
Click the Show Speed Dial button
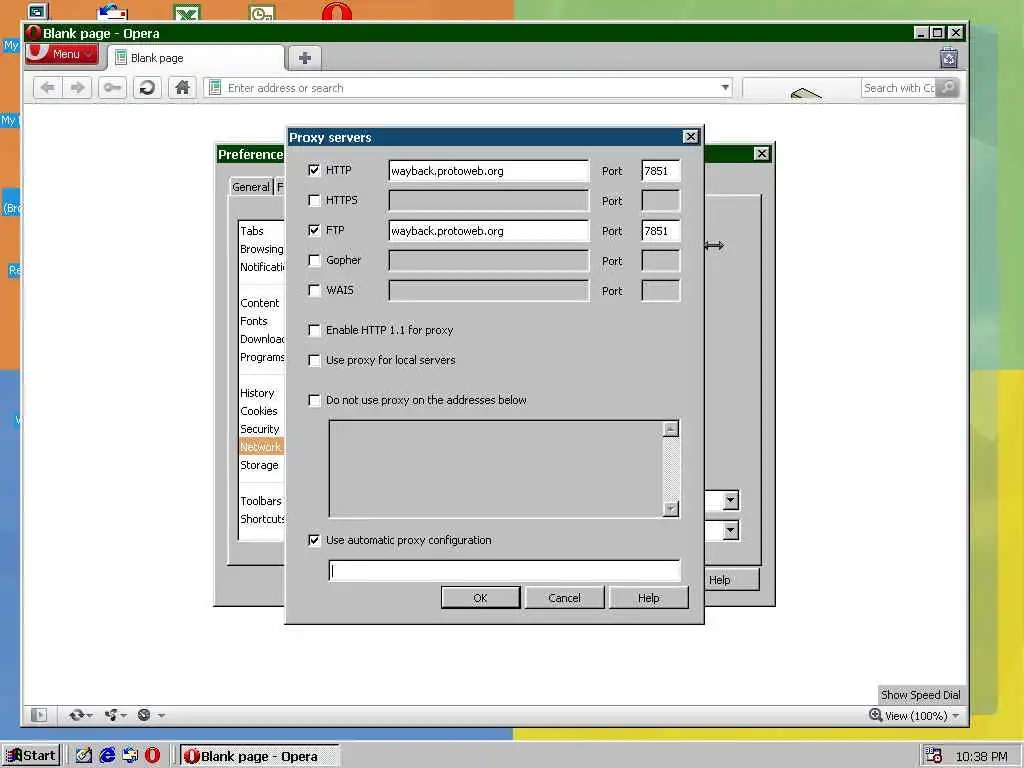pyautogui.click(x=920, y=695)
